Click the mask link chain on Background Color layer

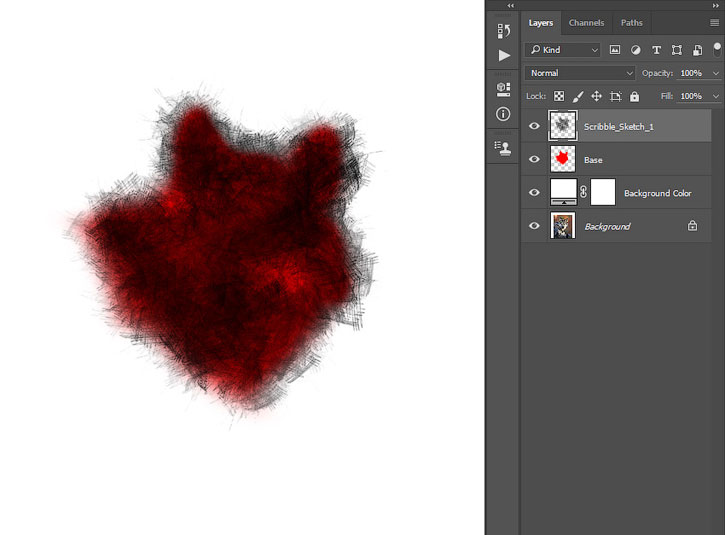pos(584,192)
